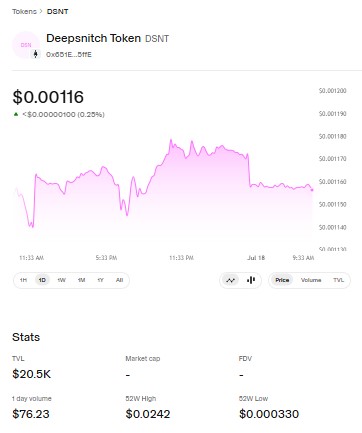
Task: Switch chart to Volume tab
Action: coord(311,280)
